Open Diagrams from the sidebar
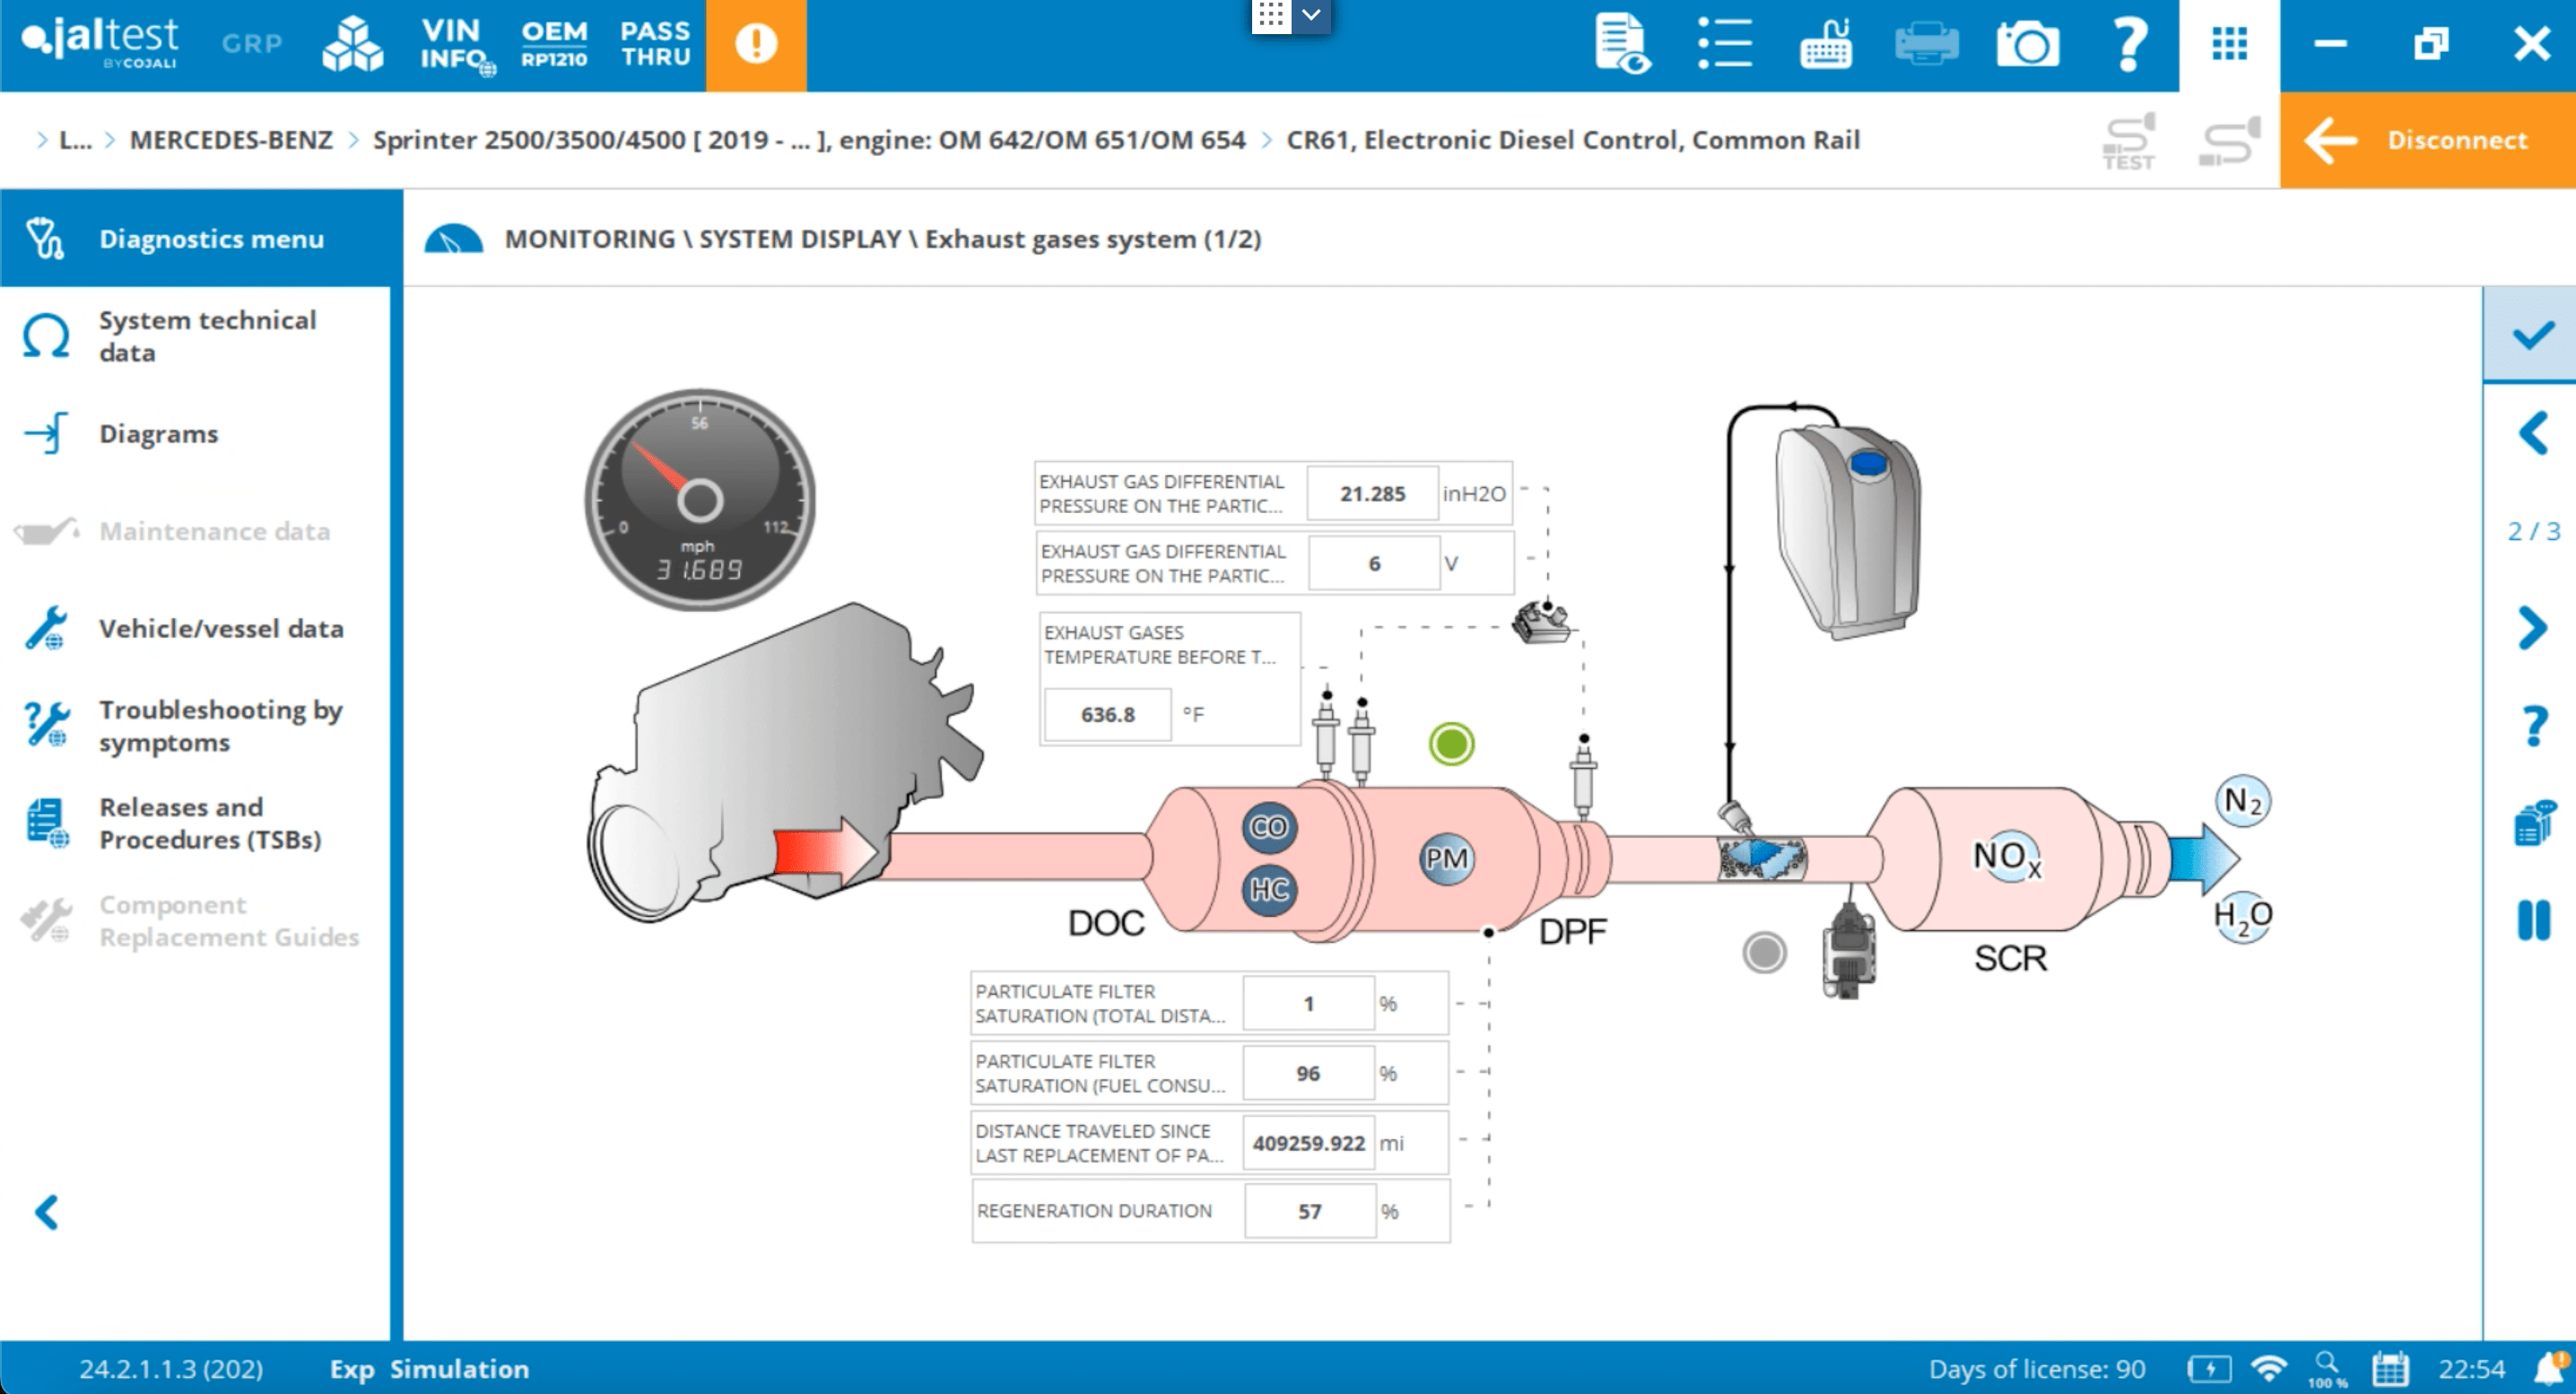 point(158,434)
